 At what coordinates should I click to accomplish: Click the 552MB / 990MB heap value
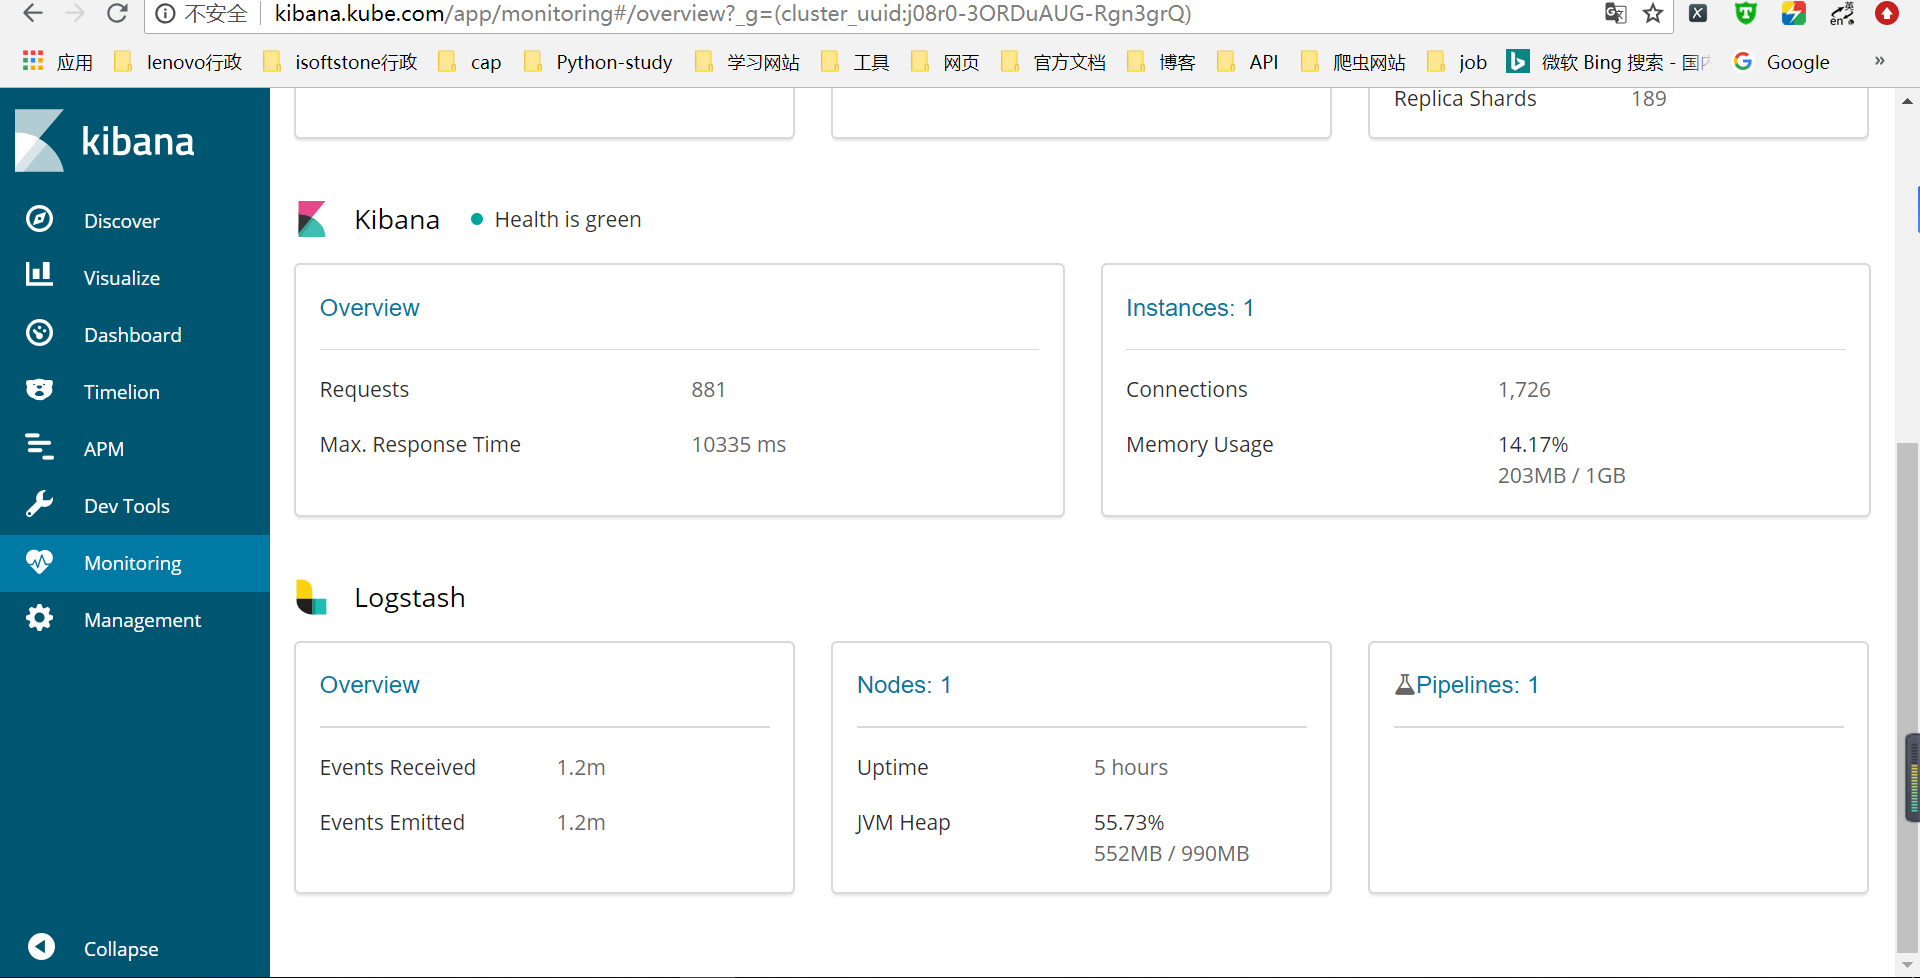tap(1171, 854)
